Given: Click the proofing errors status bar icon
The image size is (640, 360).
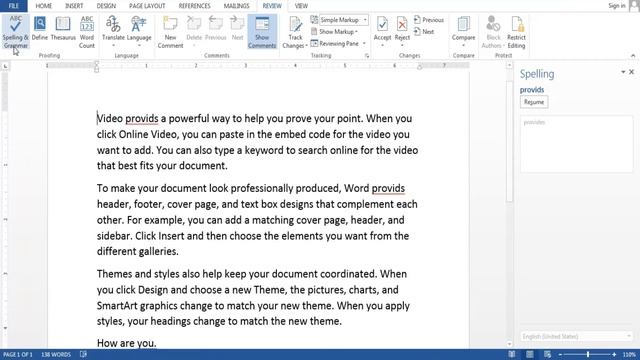Looking at the screenshot, I should click(x=83, y=354).
